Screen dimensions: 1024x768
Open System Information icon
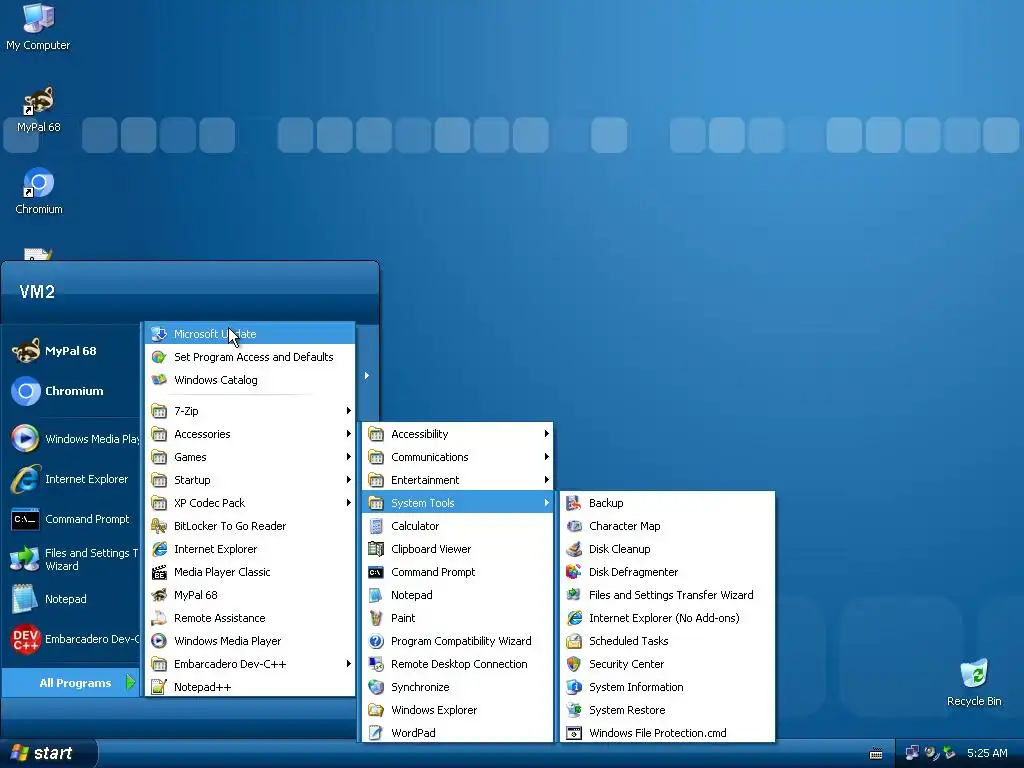[573, 687]
